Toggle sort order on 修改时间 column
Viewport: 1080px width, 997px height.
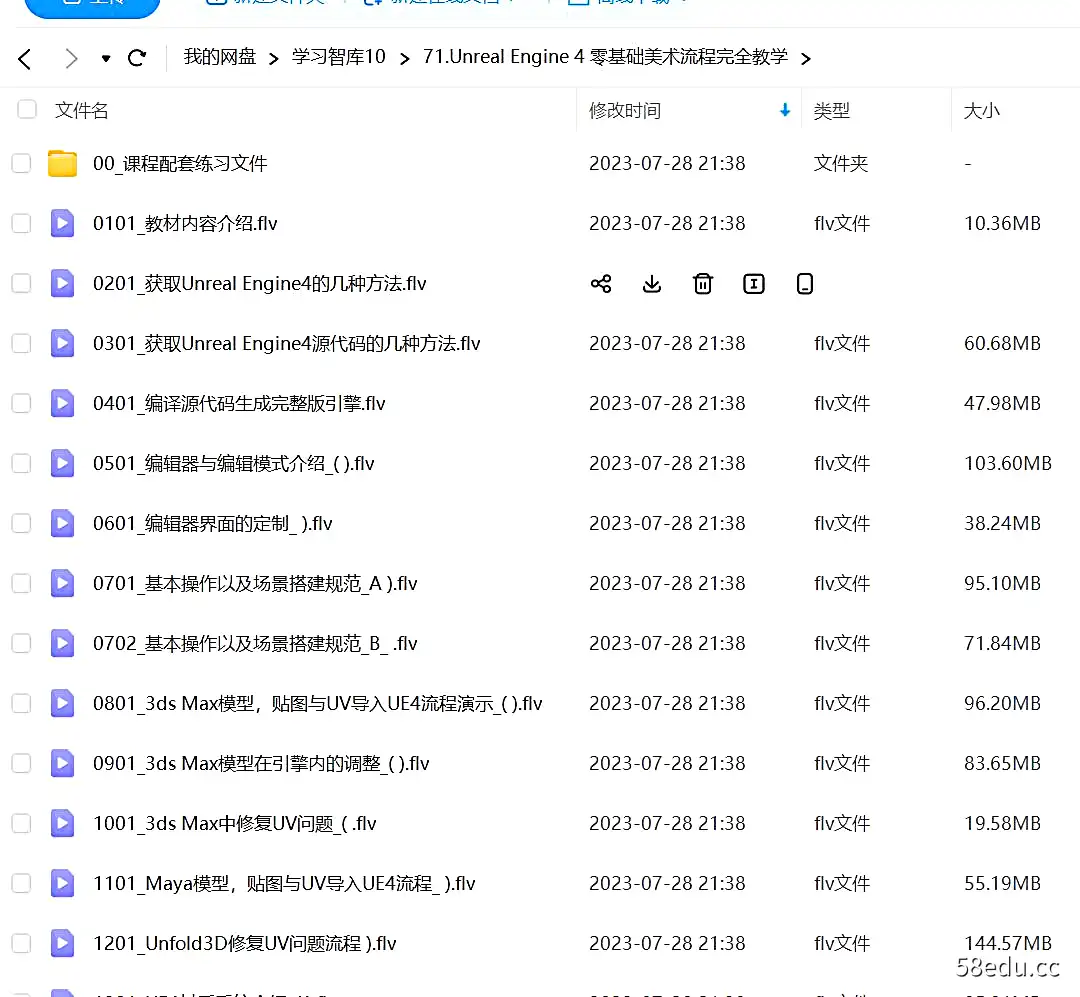[785, 110]
